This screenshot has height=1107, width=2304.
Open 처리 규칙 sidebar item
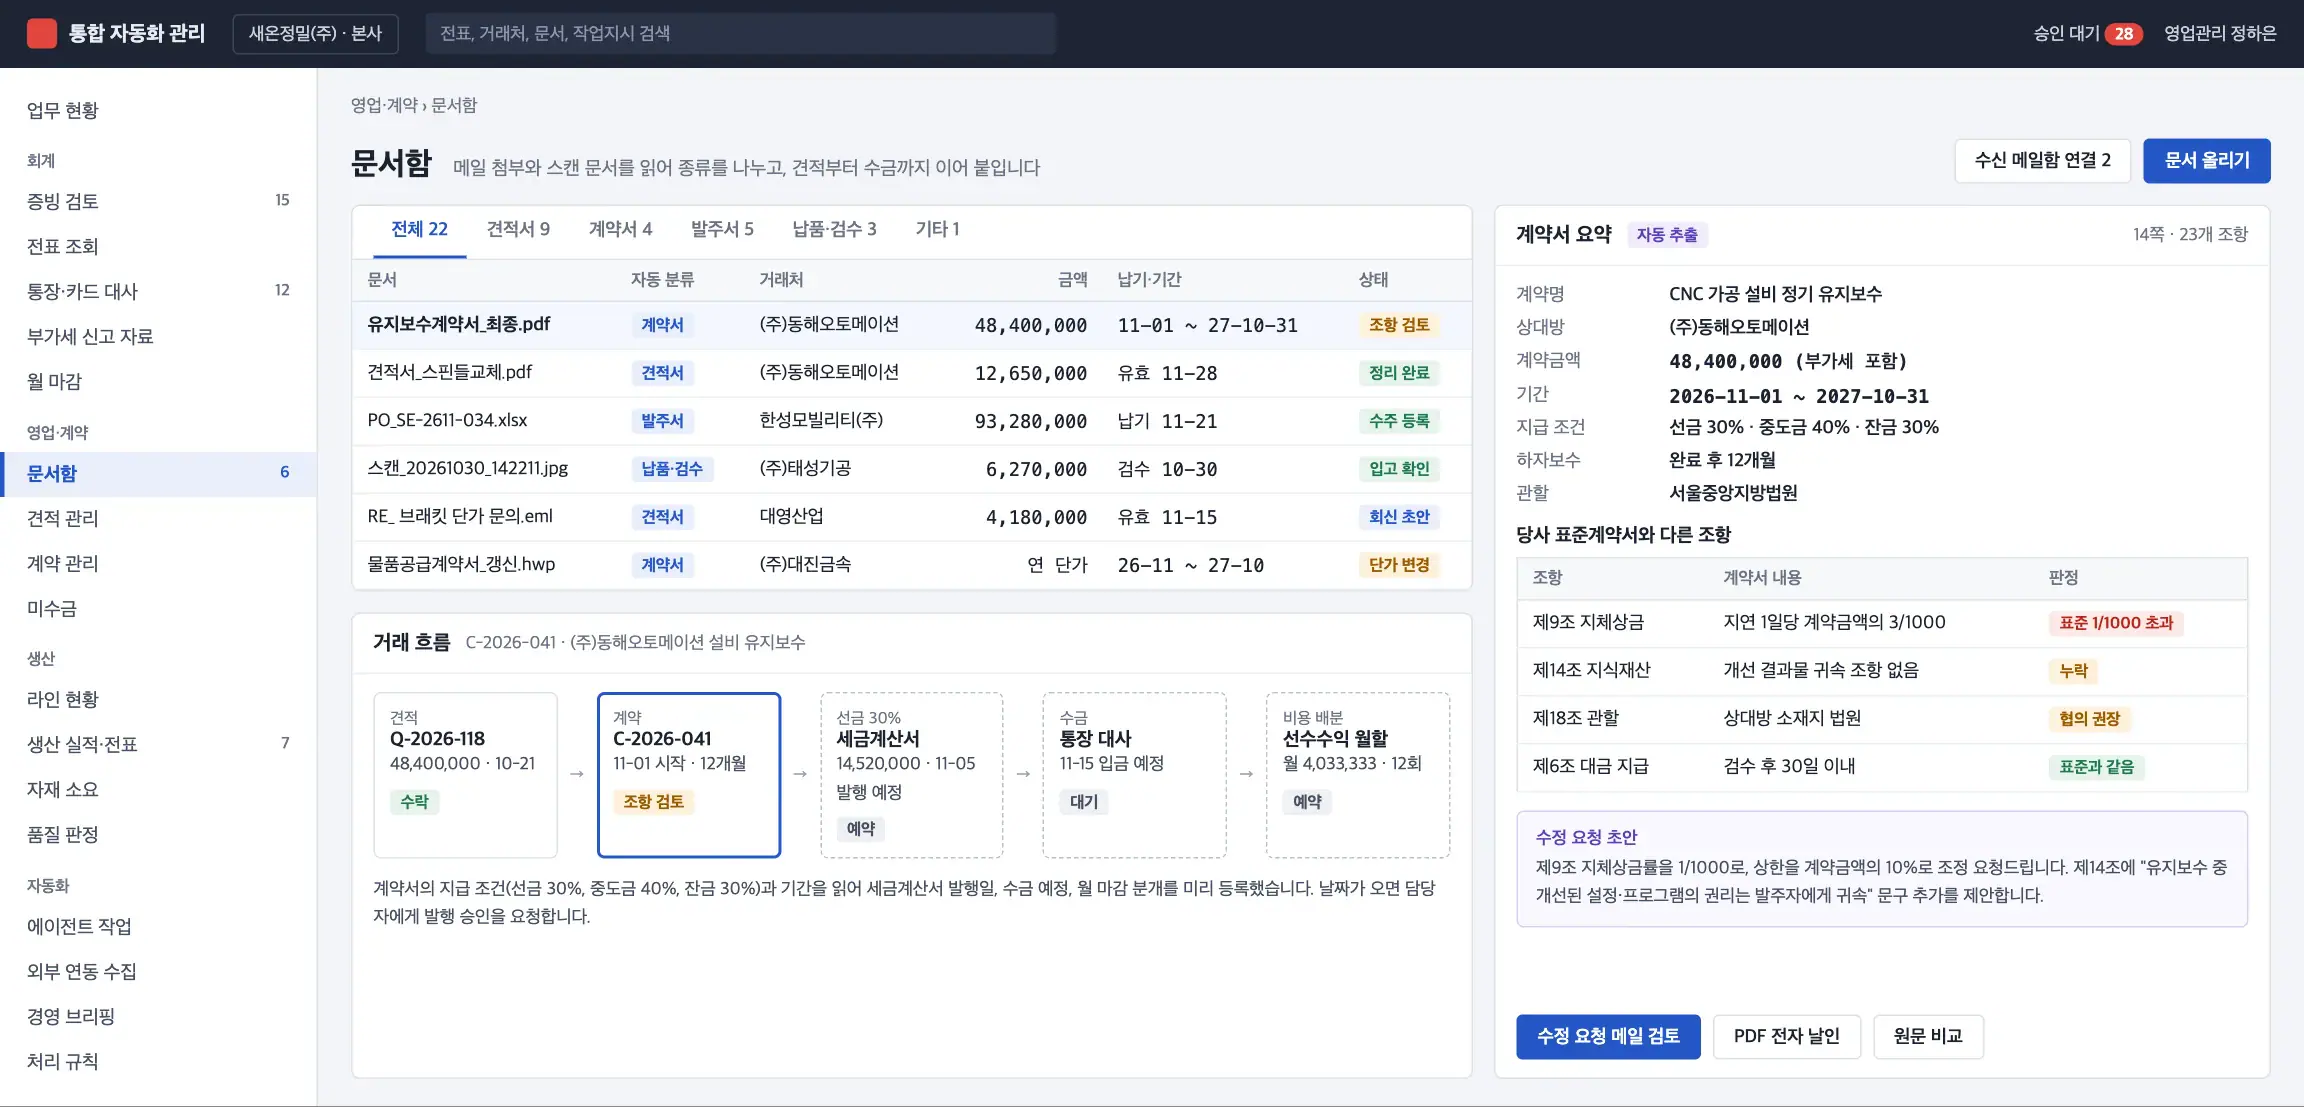(x=158, y=1061)
